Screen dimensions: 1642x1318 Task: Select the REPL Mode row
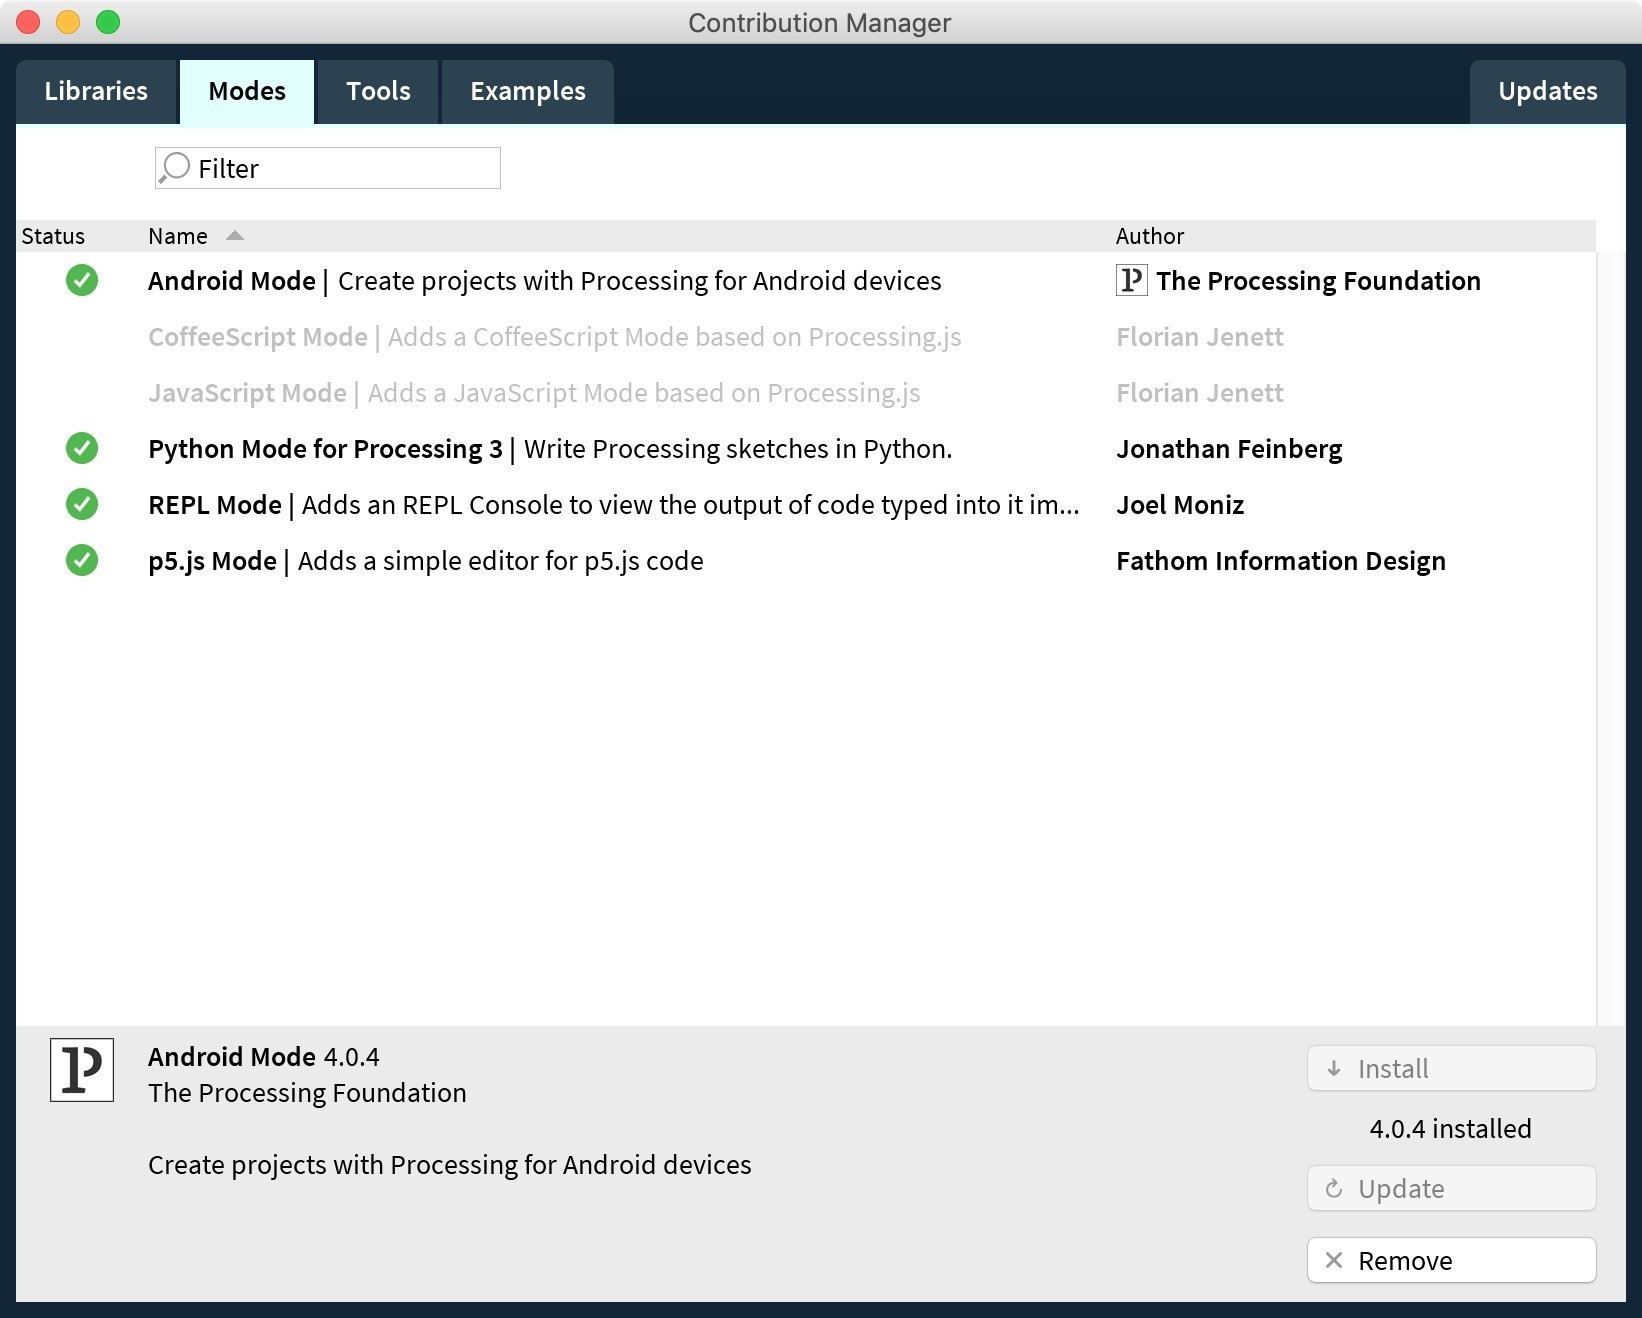click(x=806, y=505)
